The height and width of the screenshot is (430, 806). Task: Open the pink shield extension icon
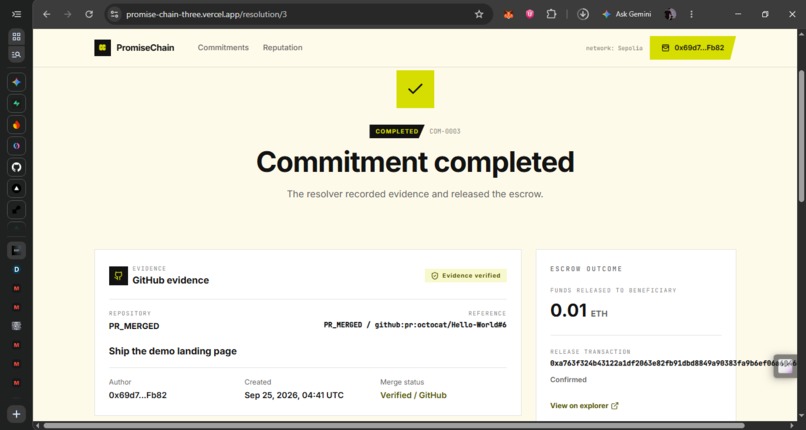coord(530,14)
